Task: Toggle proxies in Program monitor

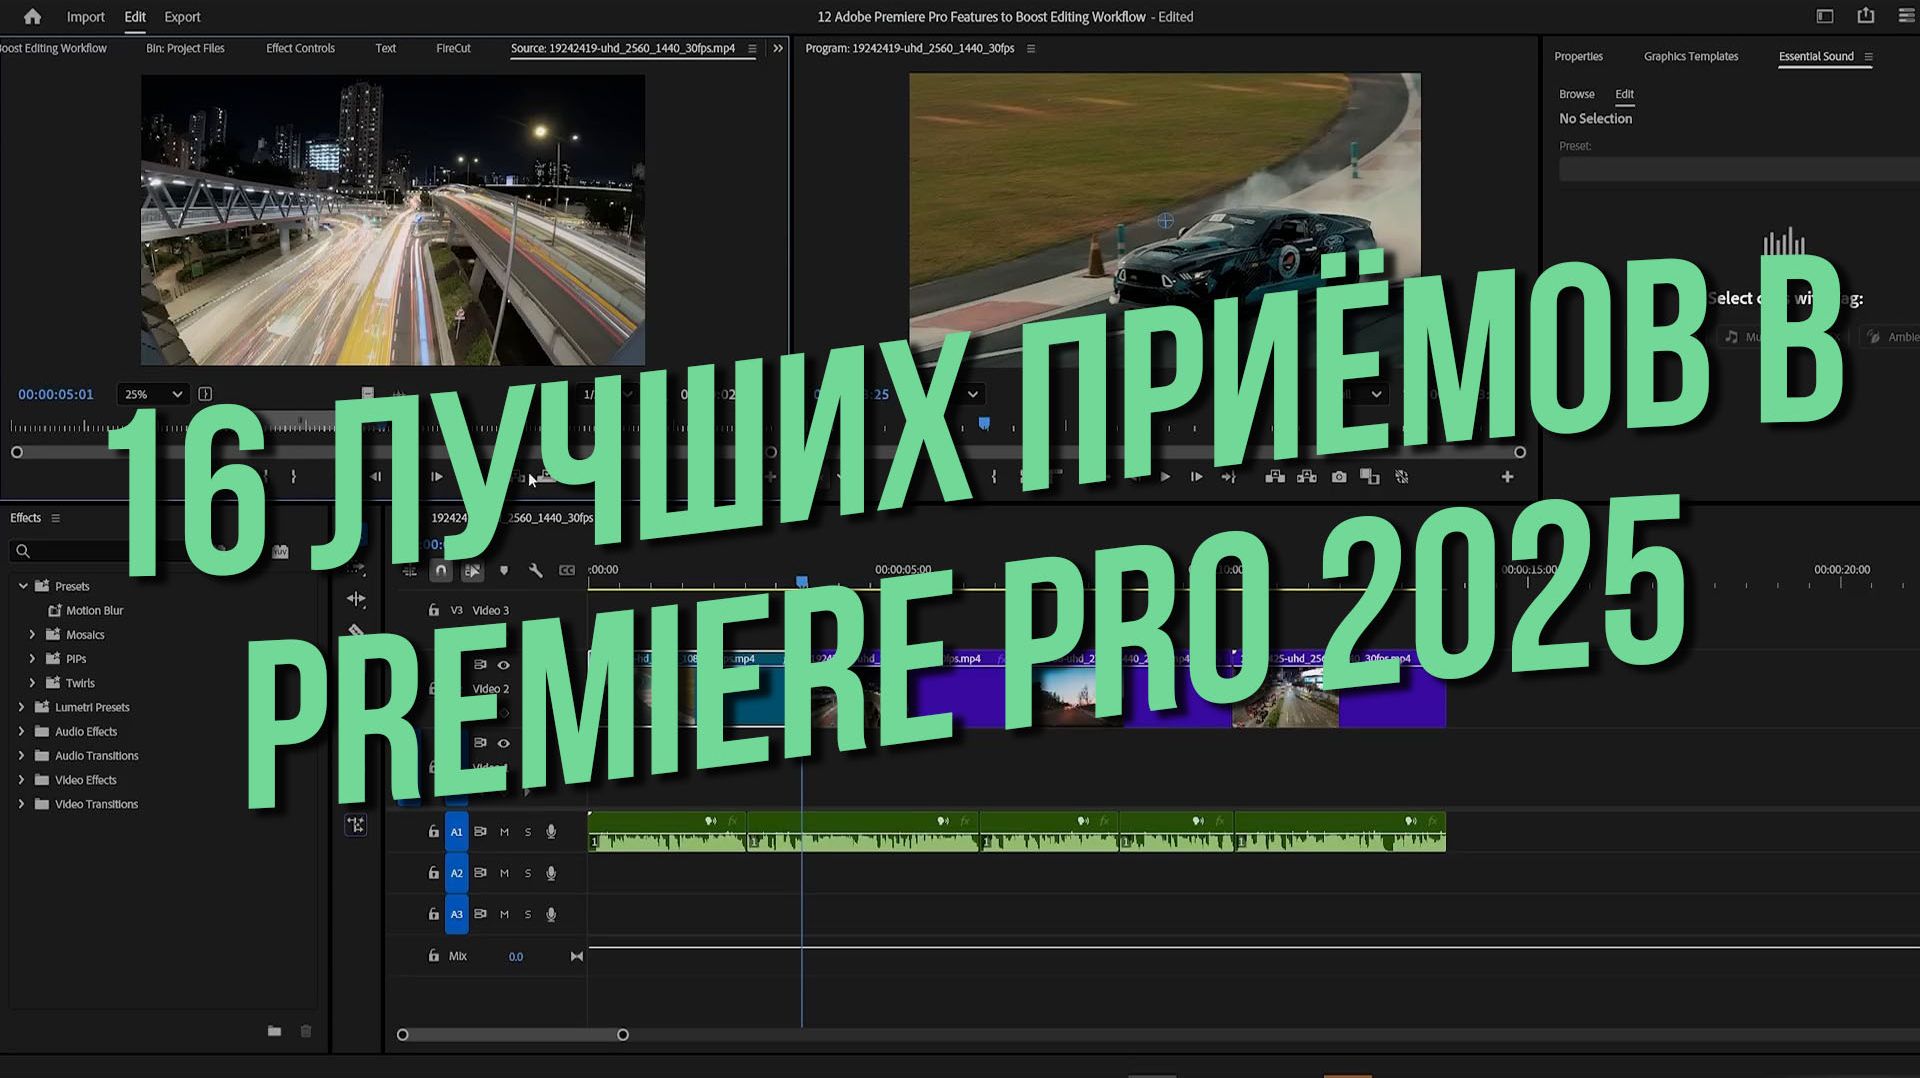Action: coord(1402,477)
